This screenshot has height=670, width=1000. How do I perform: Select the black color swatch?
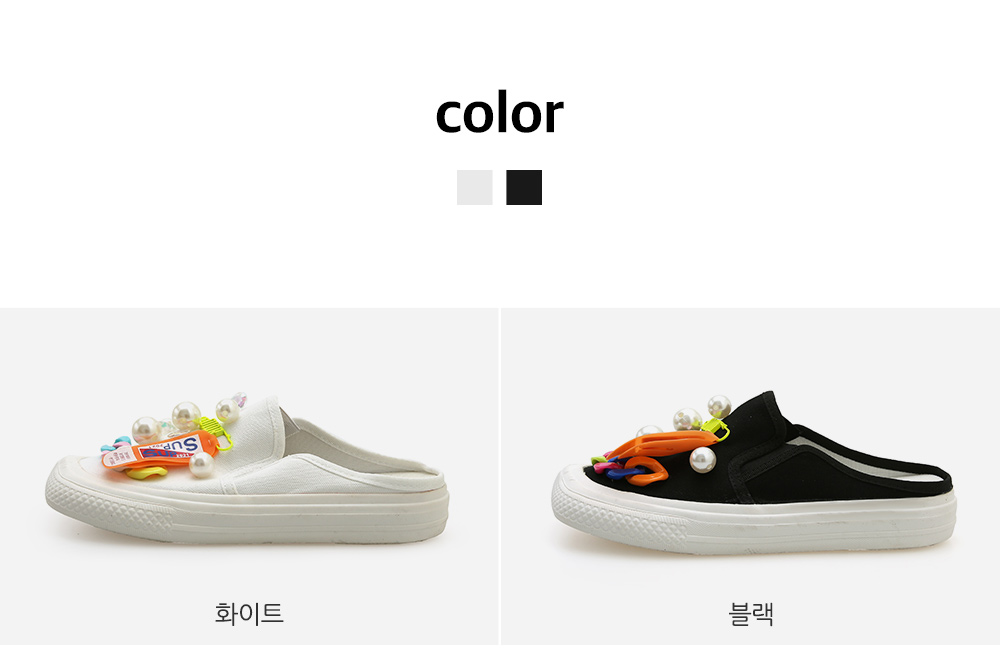coord(524,187)
